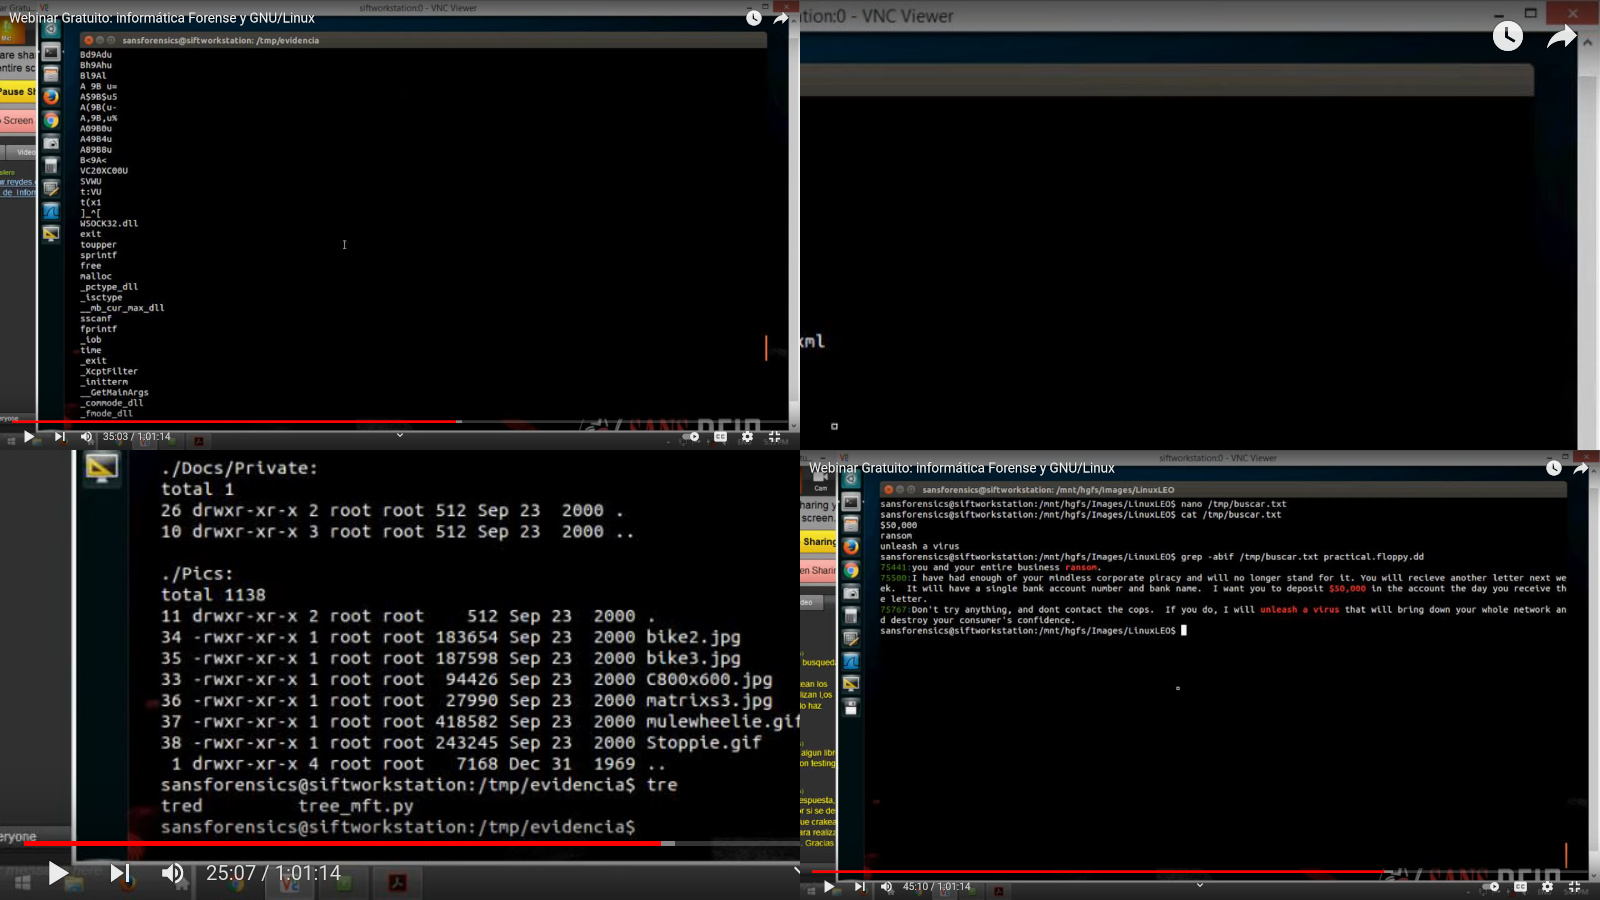
Task: Click the yellow Pause Sh button
Action: click(18, 91)
